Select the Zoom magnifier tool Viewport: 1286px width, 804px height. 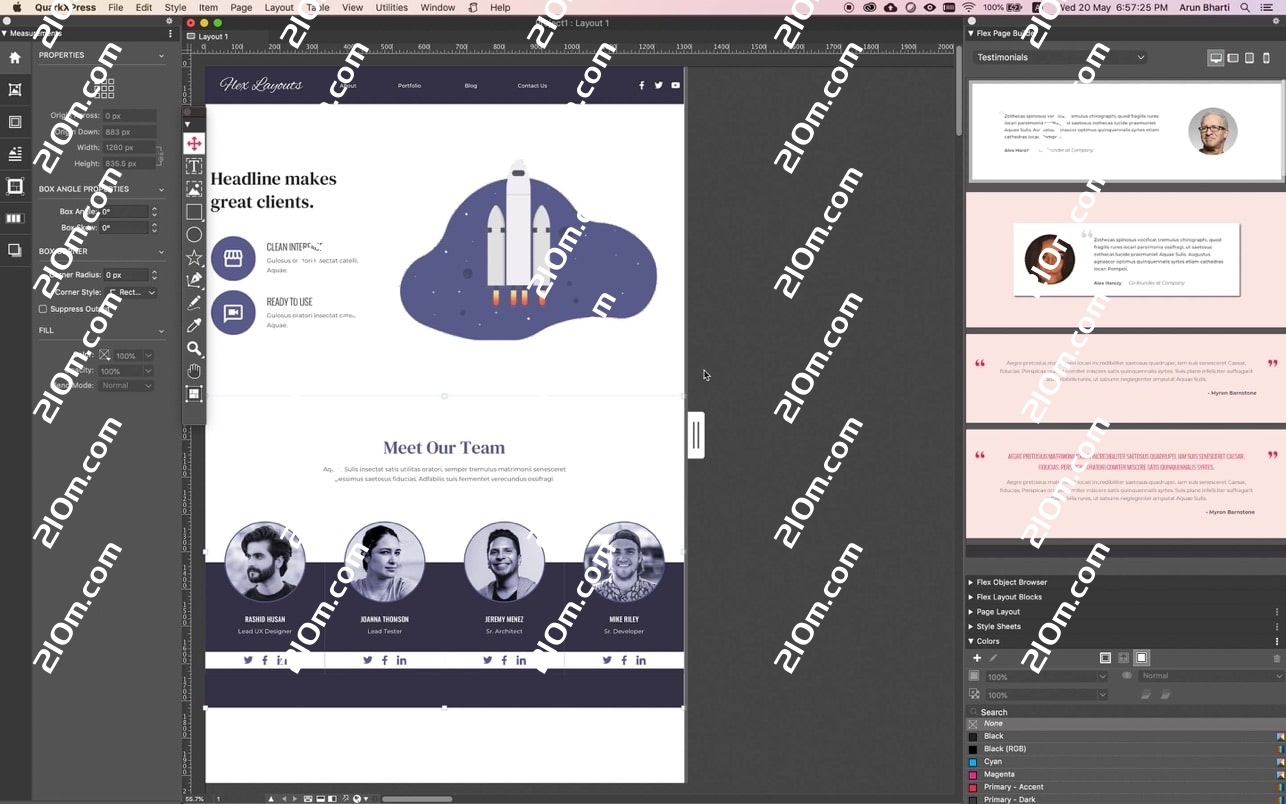pos(194,348)
